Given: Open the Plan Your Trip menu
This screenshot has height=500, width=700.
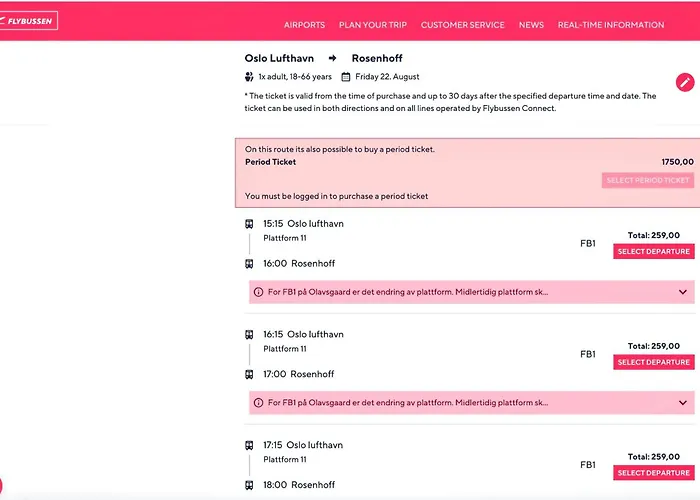Looking at the screenshot, I should click(373, 25).
